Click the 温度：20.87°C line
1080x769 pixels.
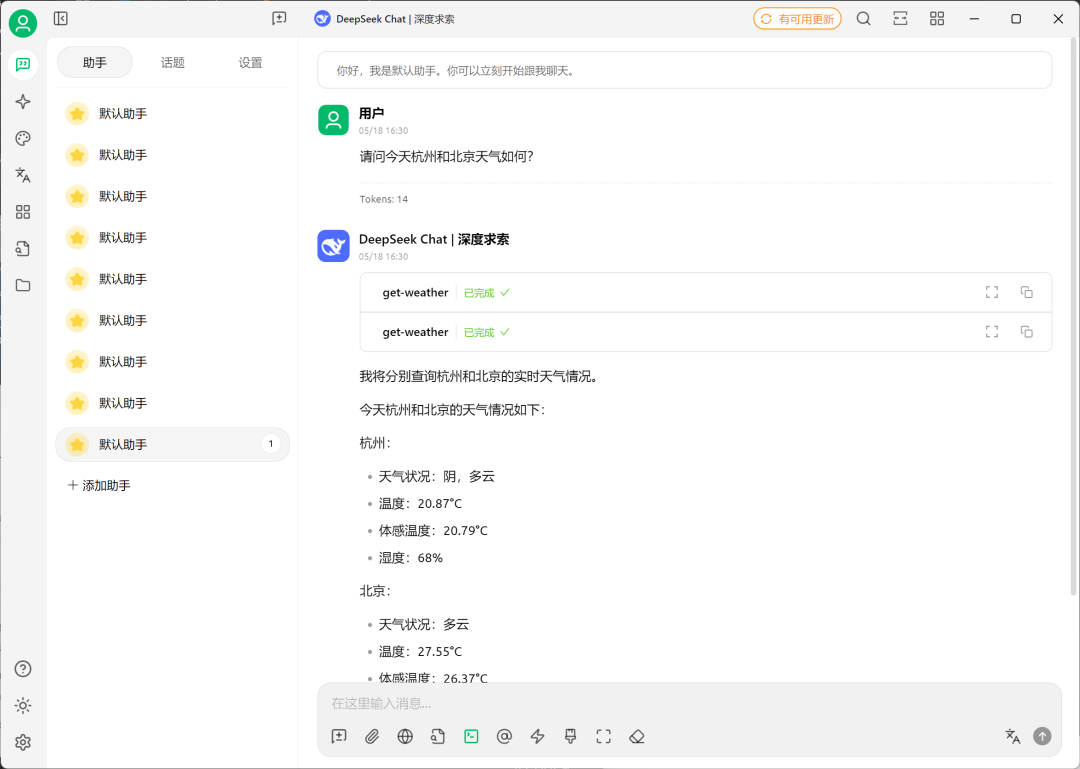(x=420, y=504)
